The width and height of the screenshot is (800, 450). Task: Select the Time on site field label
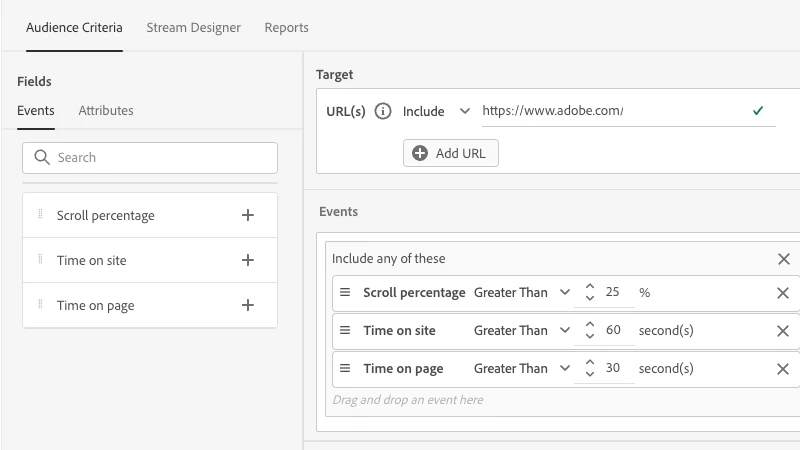coord(91,261)
